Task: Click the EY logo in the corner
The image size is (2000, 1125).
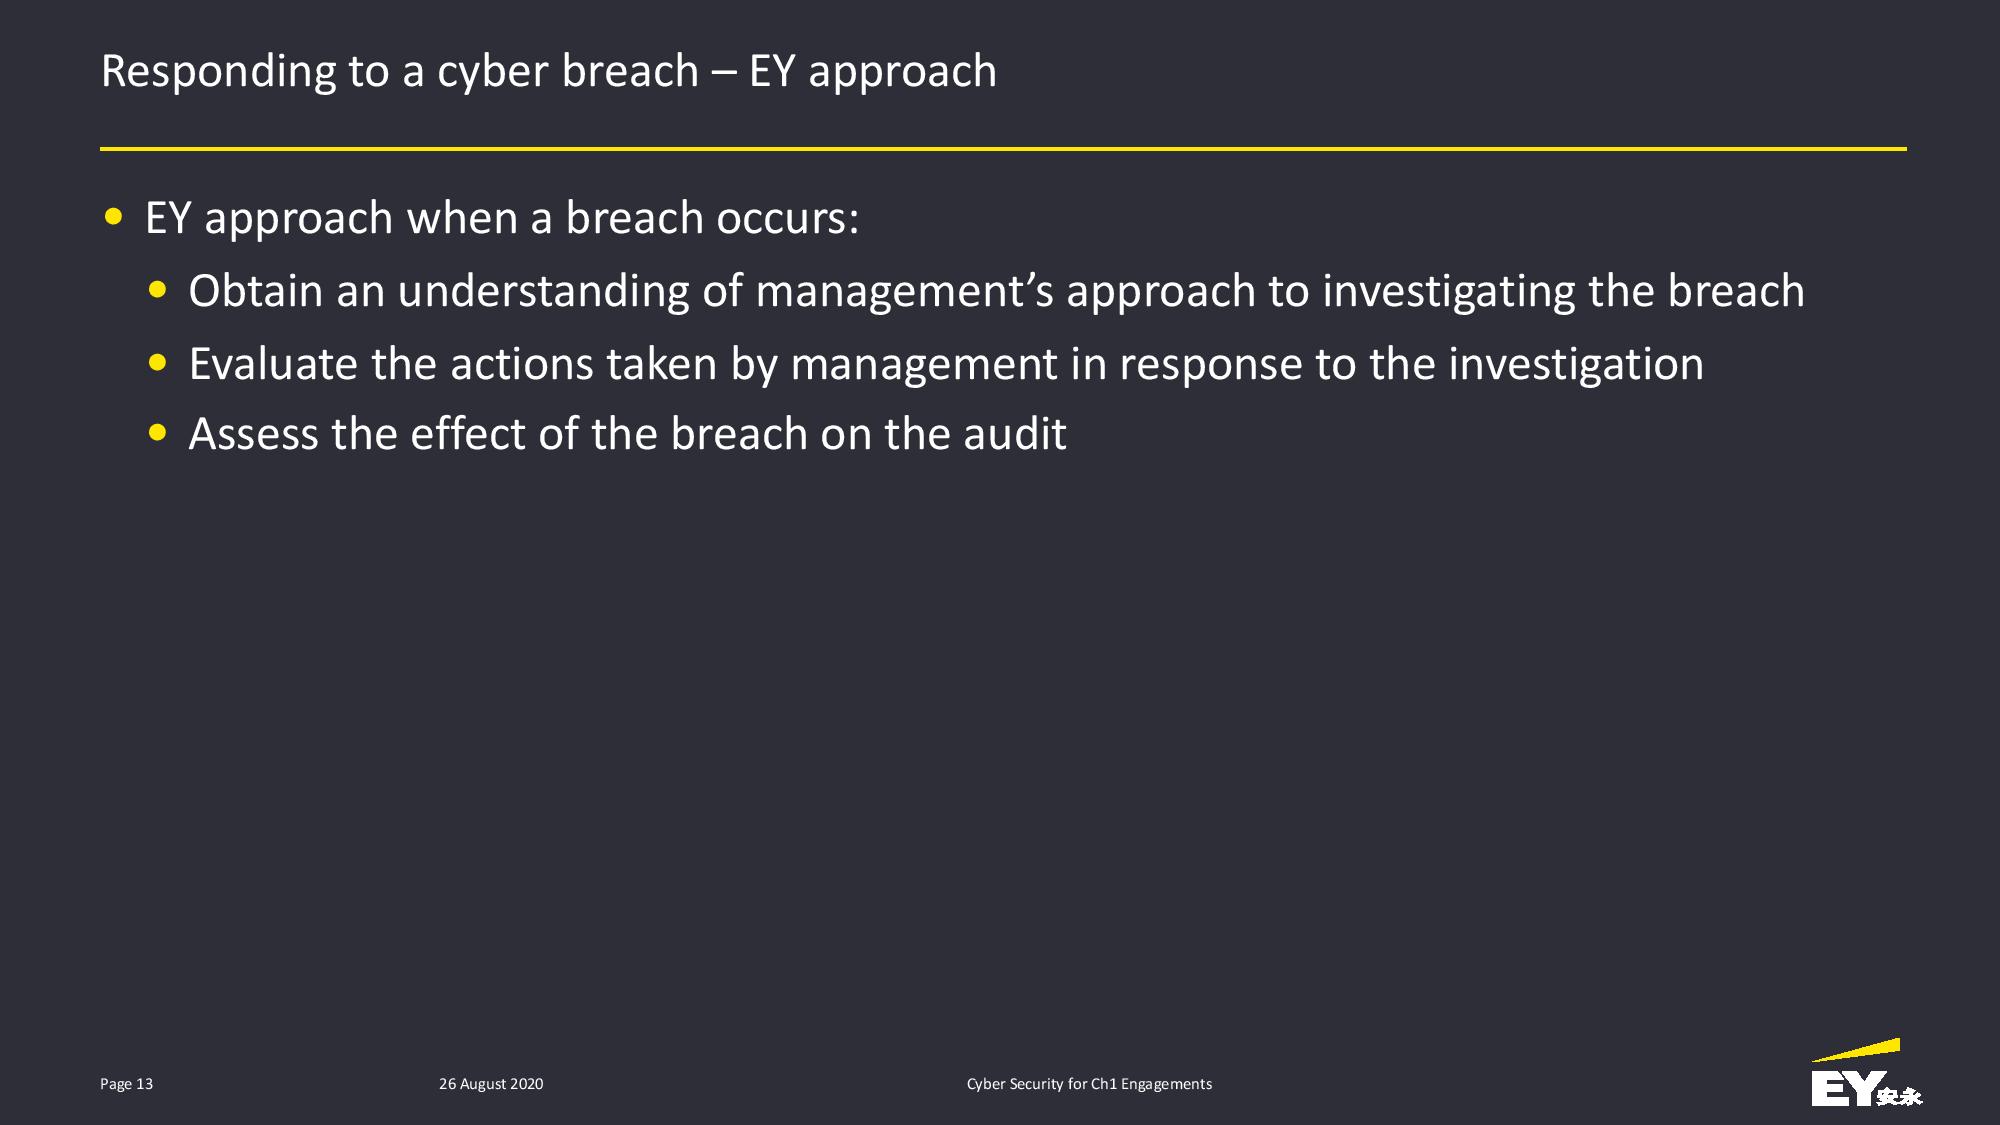Action: 1864,1073
